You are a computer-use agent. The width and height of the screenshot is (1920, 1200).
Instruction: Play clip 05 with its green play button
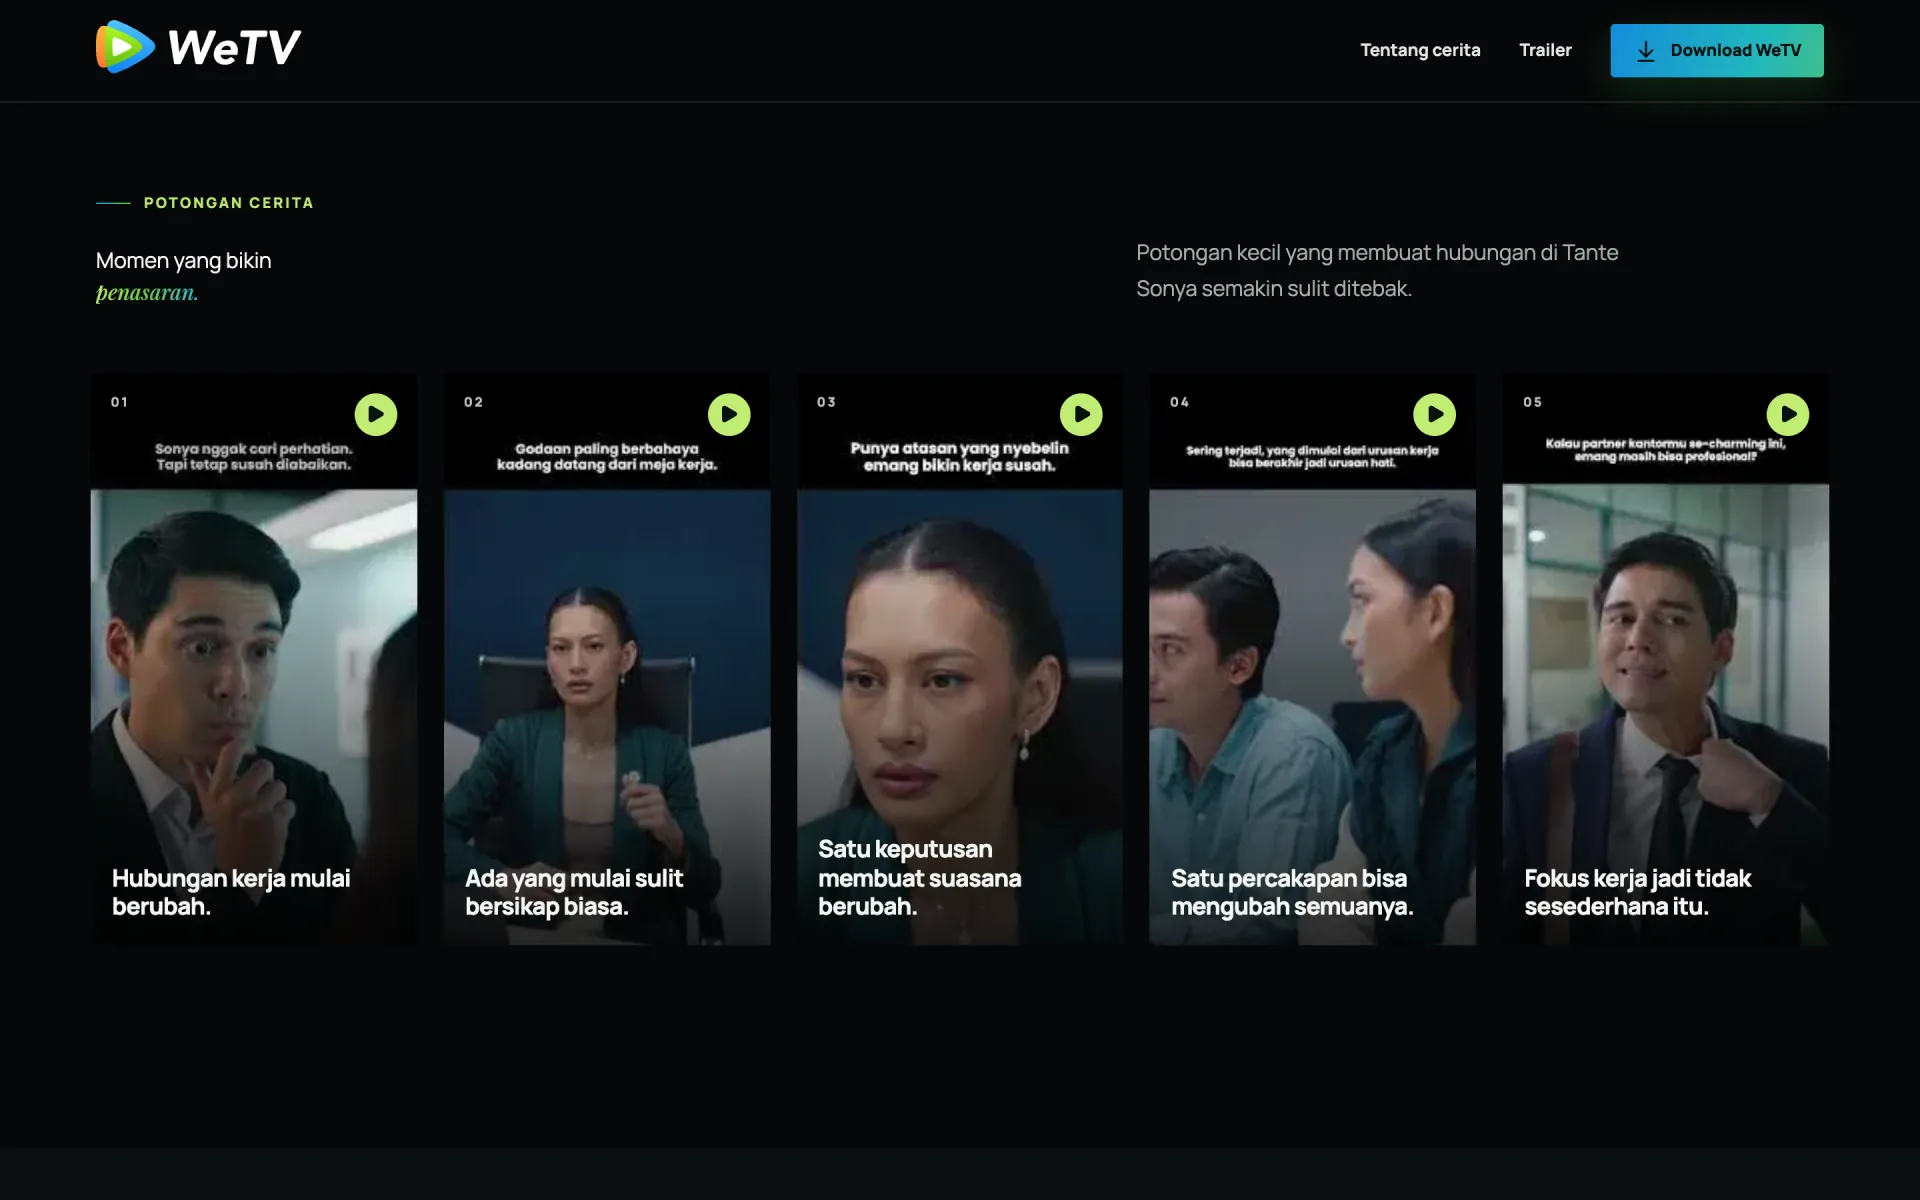tap(1788, 414)
